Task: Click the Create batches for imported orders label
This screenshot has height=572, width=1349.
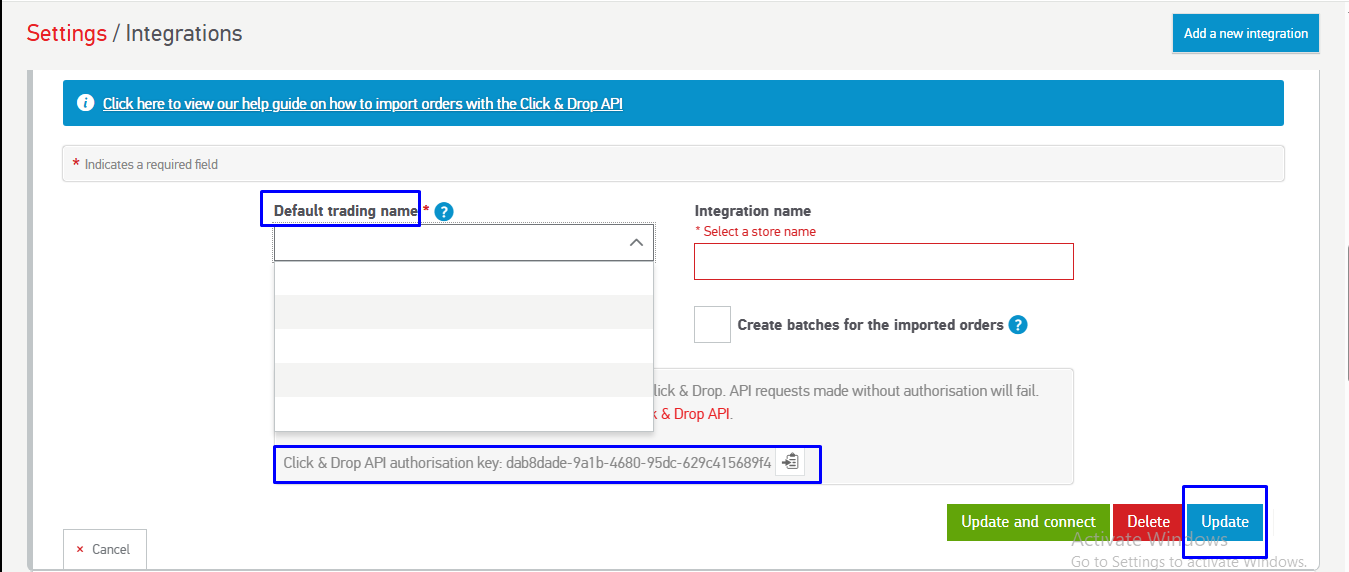Action: pyautogui.click(x=870, y=325)
